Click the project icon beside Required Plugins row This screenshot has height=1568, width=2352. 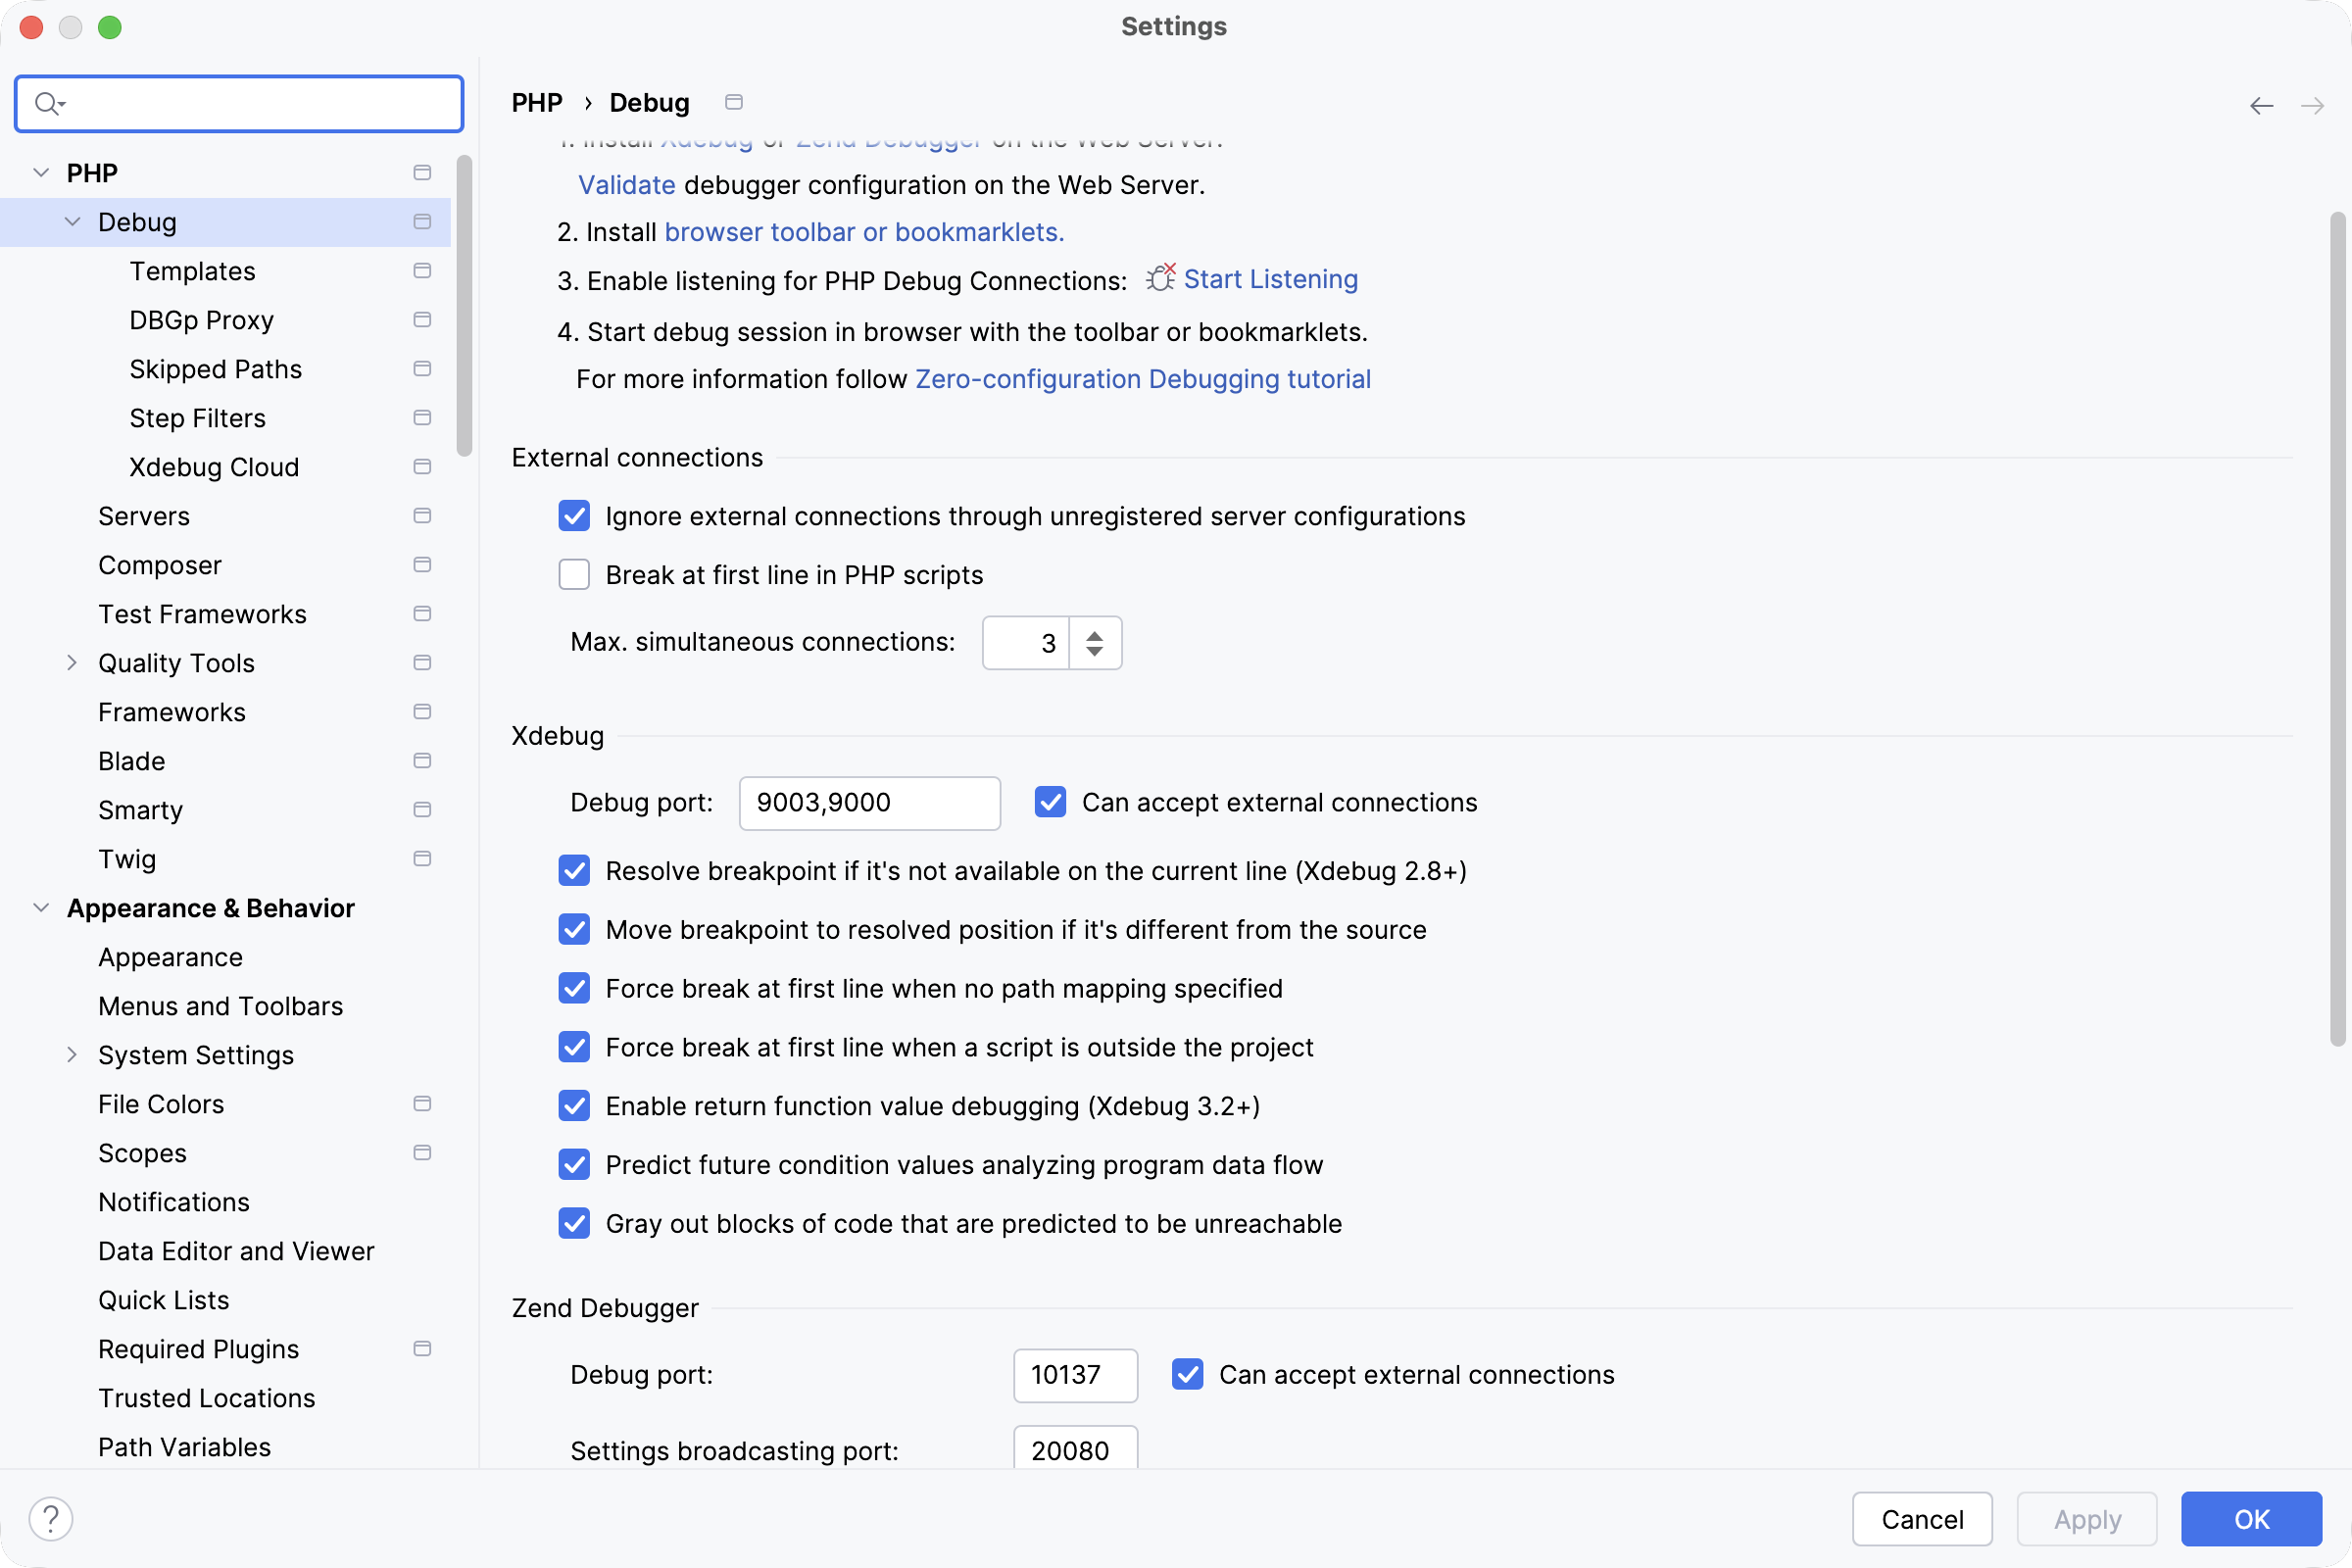[422, 1348]
